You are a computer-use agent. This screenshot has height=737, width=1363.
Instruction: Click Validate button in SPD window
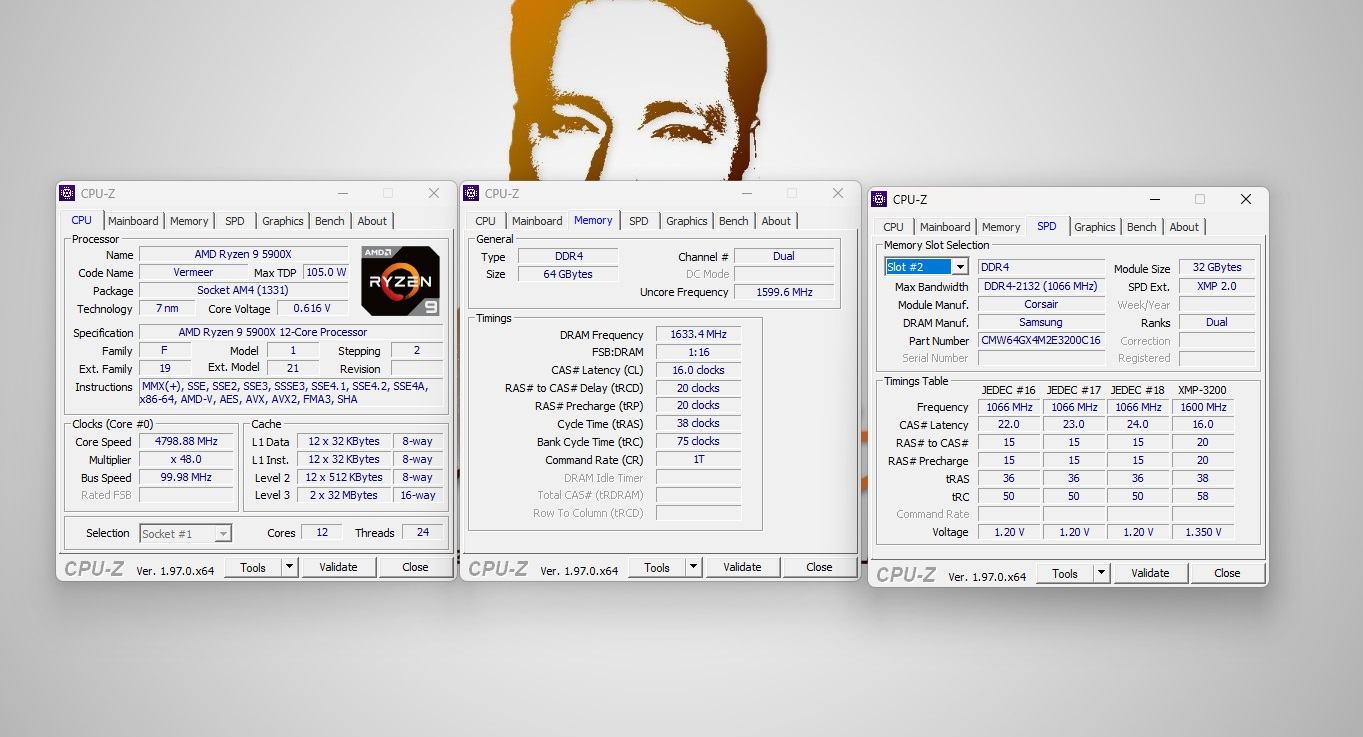pos(1150,573)
